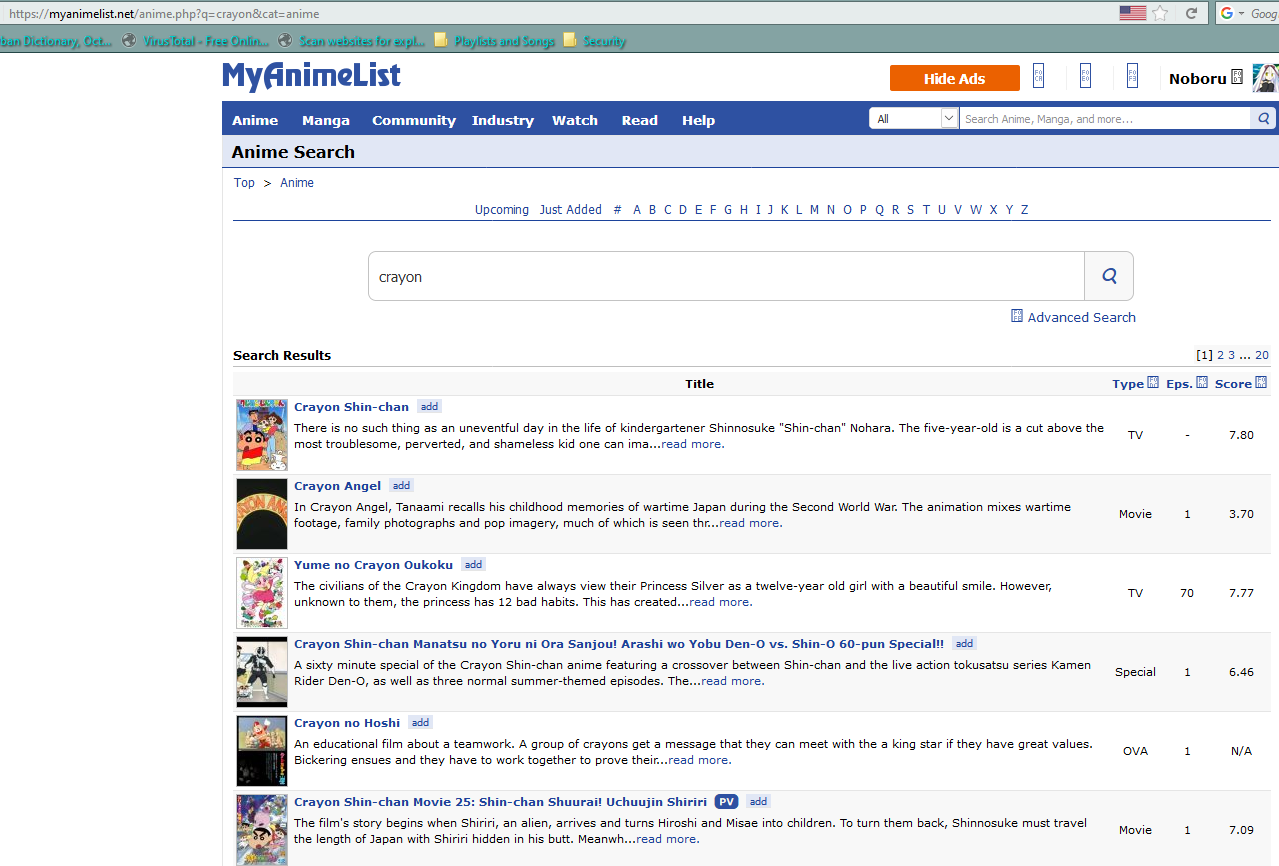Open the Just Added filter link
This screenshot has width=1279, height=866.
[x=571, y=210]
